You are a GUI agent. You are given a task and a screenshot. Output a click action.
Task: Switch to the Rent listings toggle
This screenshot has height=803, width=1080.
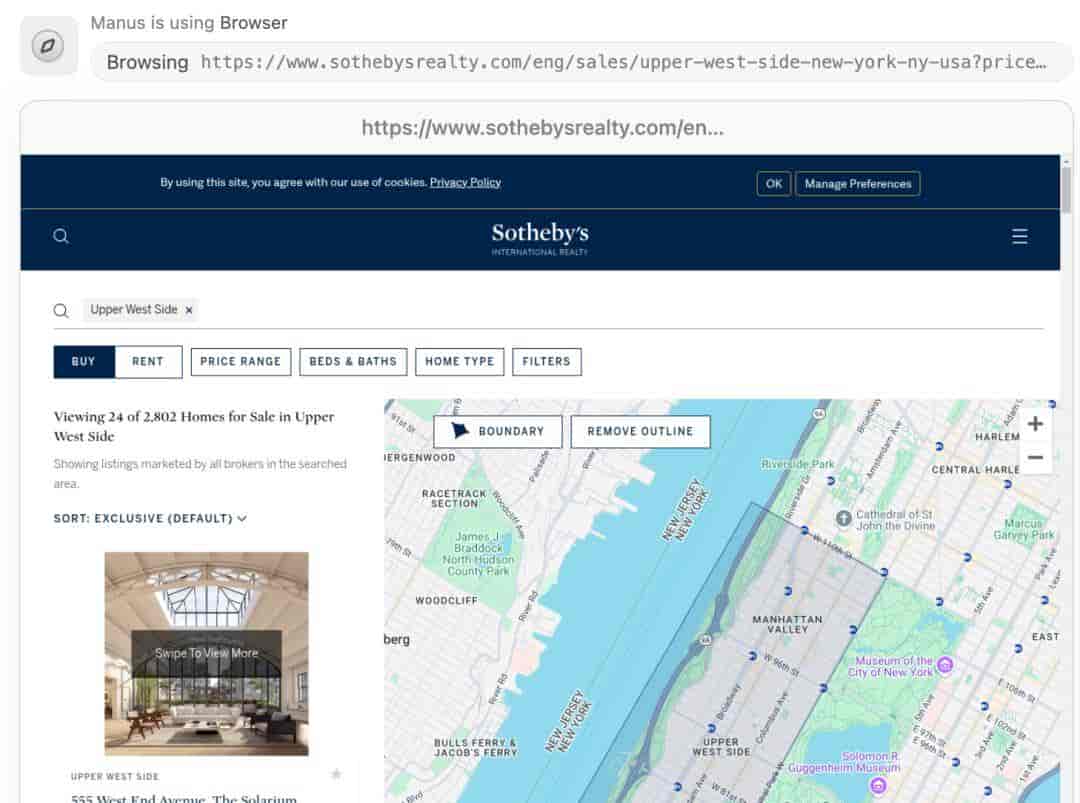148,362
